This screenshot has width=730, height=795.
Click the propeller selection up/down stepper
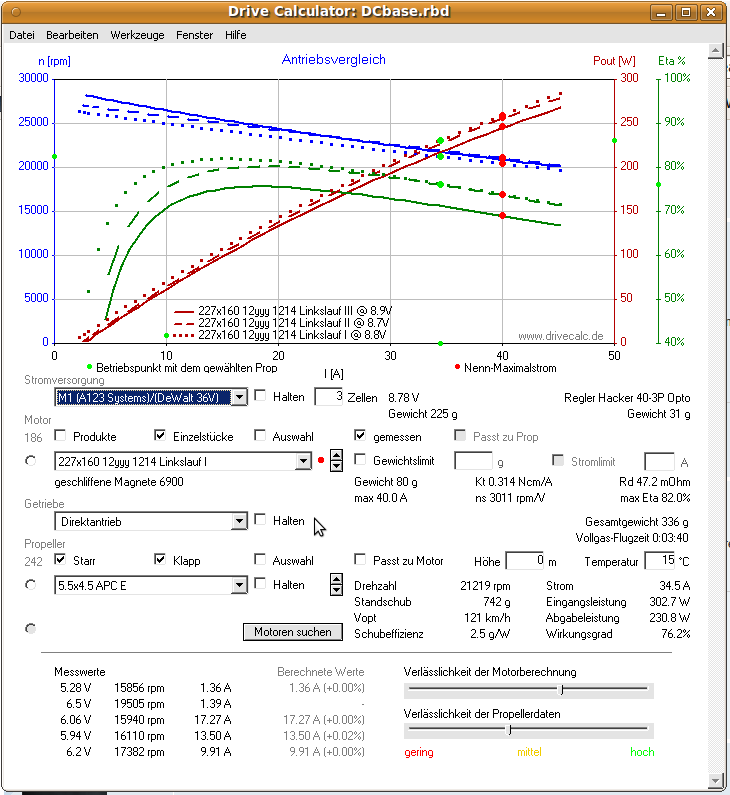tap(337, 584)
